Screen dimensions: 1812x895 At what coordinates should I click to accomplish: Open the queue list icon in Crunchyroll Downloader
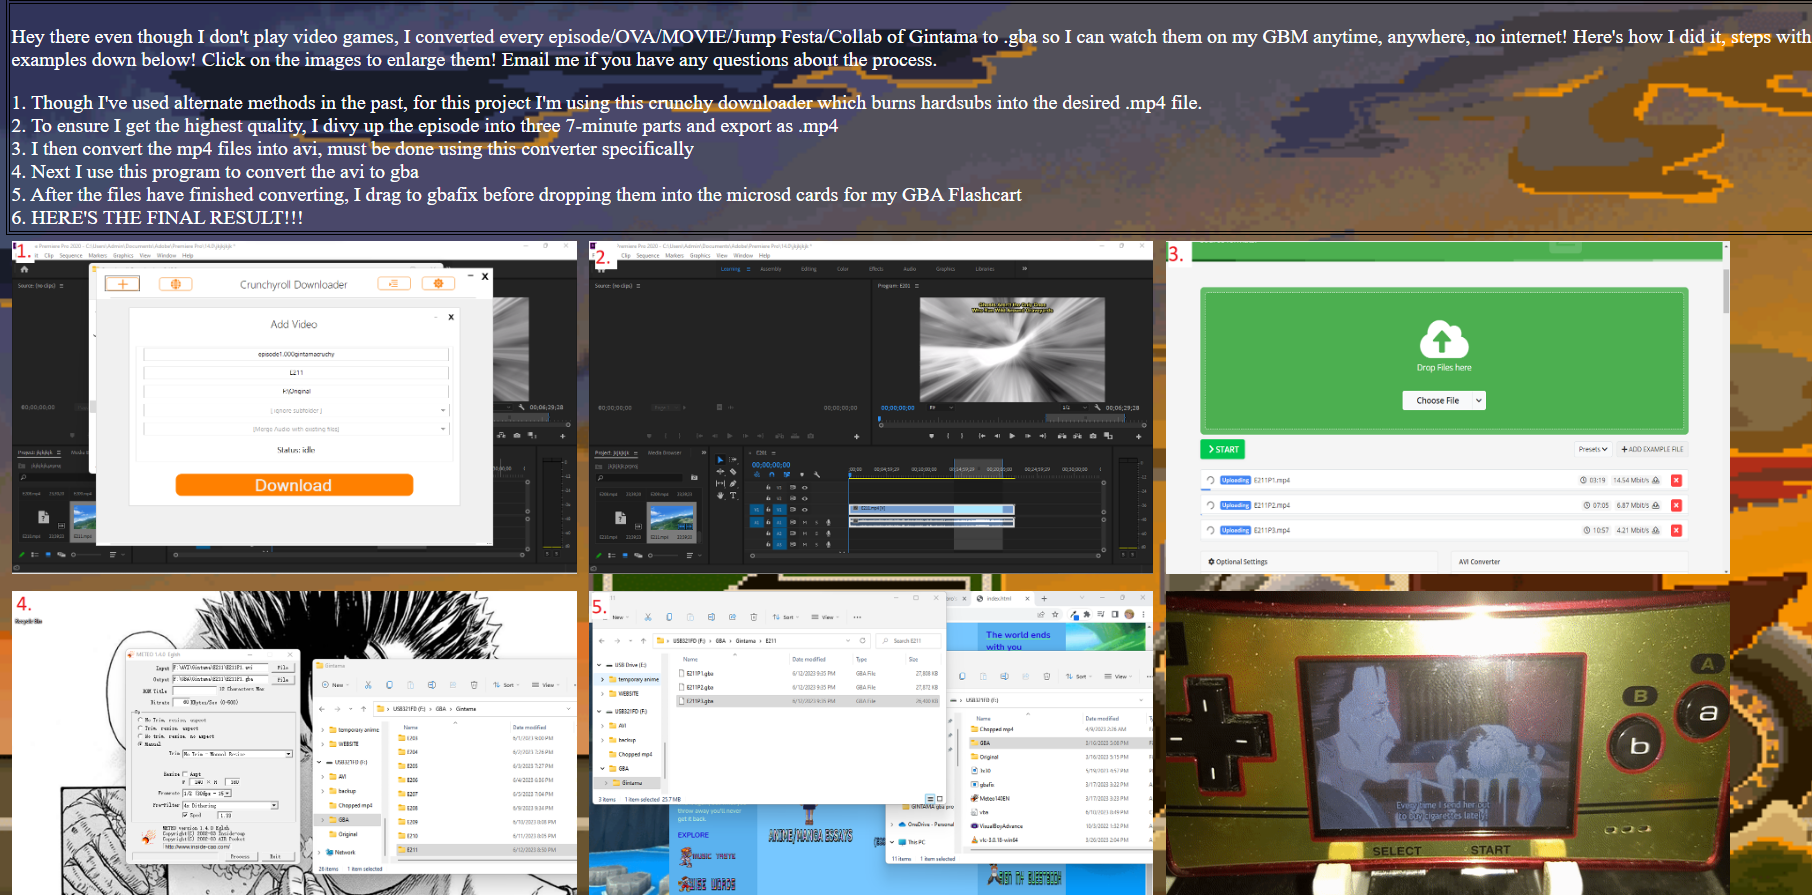tap(394, 284)
